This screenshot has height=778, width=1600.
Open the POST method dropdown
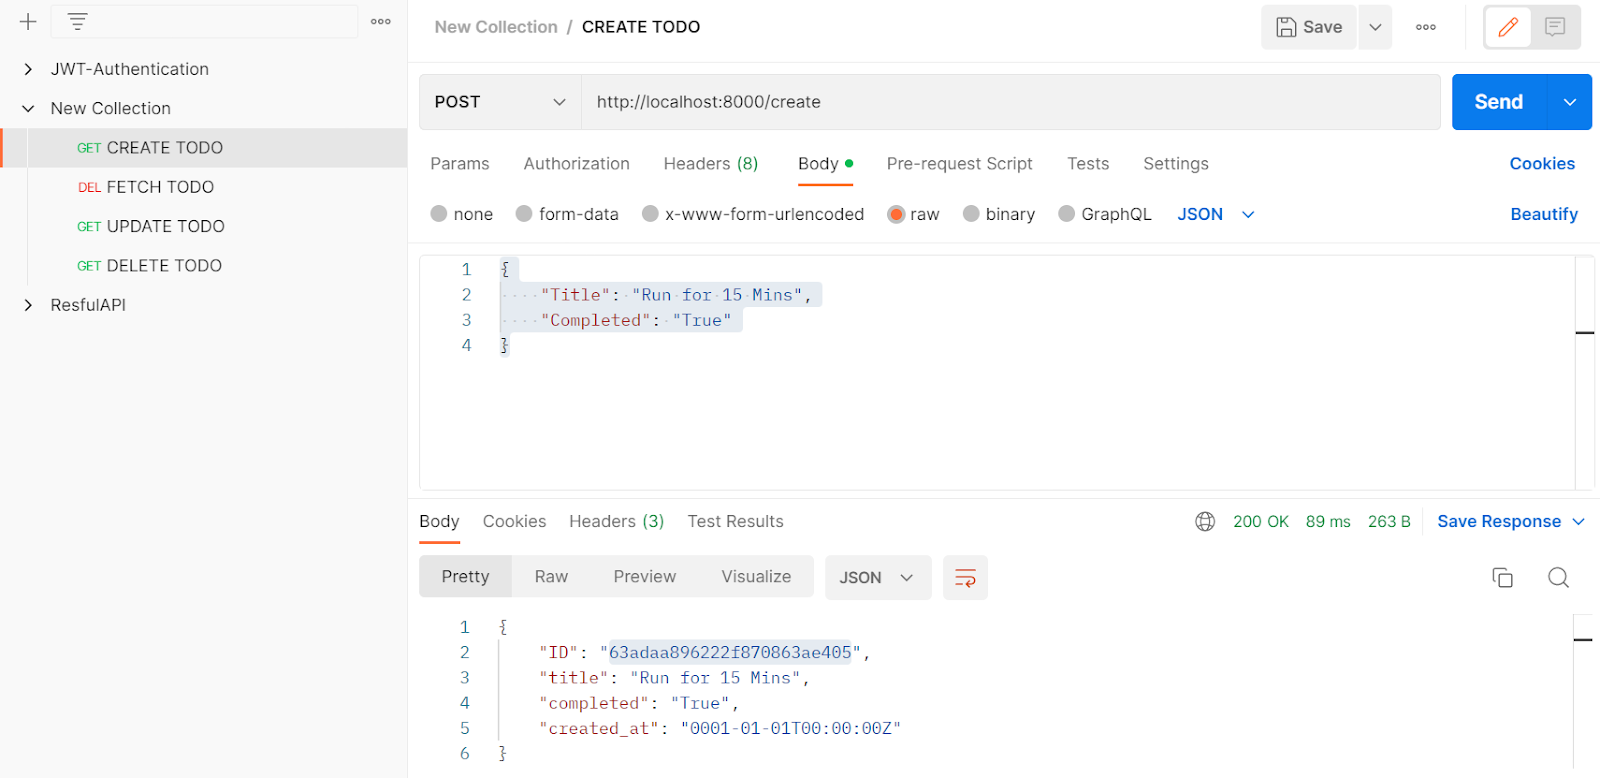pyautogui.click(x=500, y=102)
